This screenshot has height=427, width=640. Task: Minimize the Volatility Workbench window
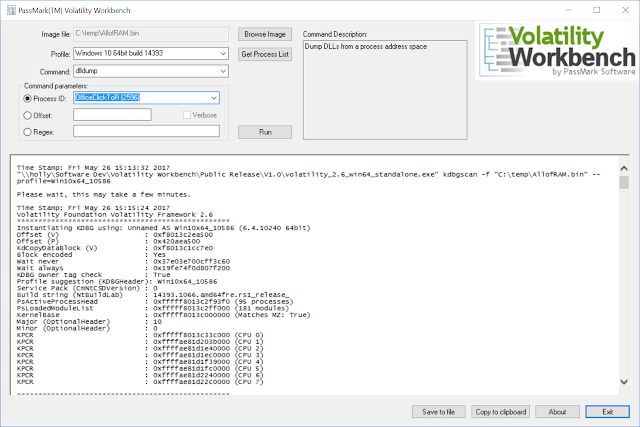(569, 10)
